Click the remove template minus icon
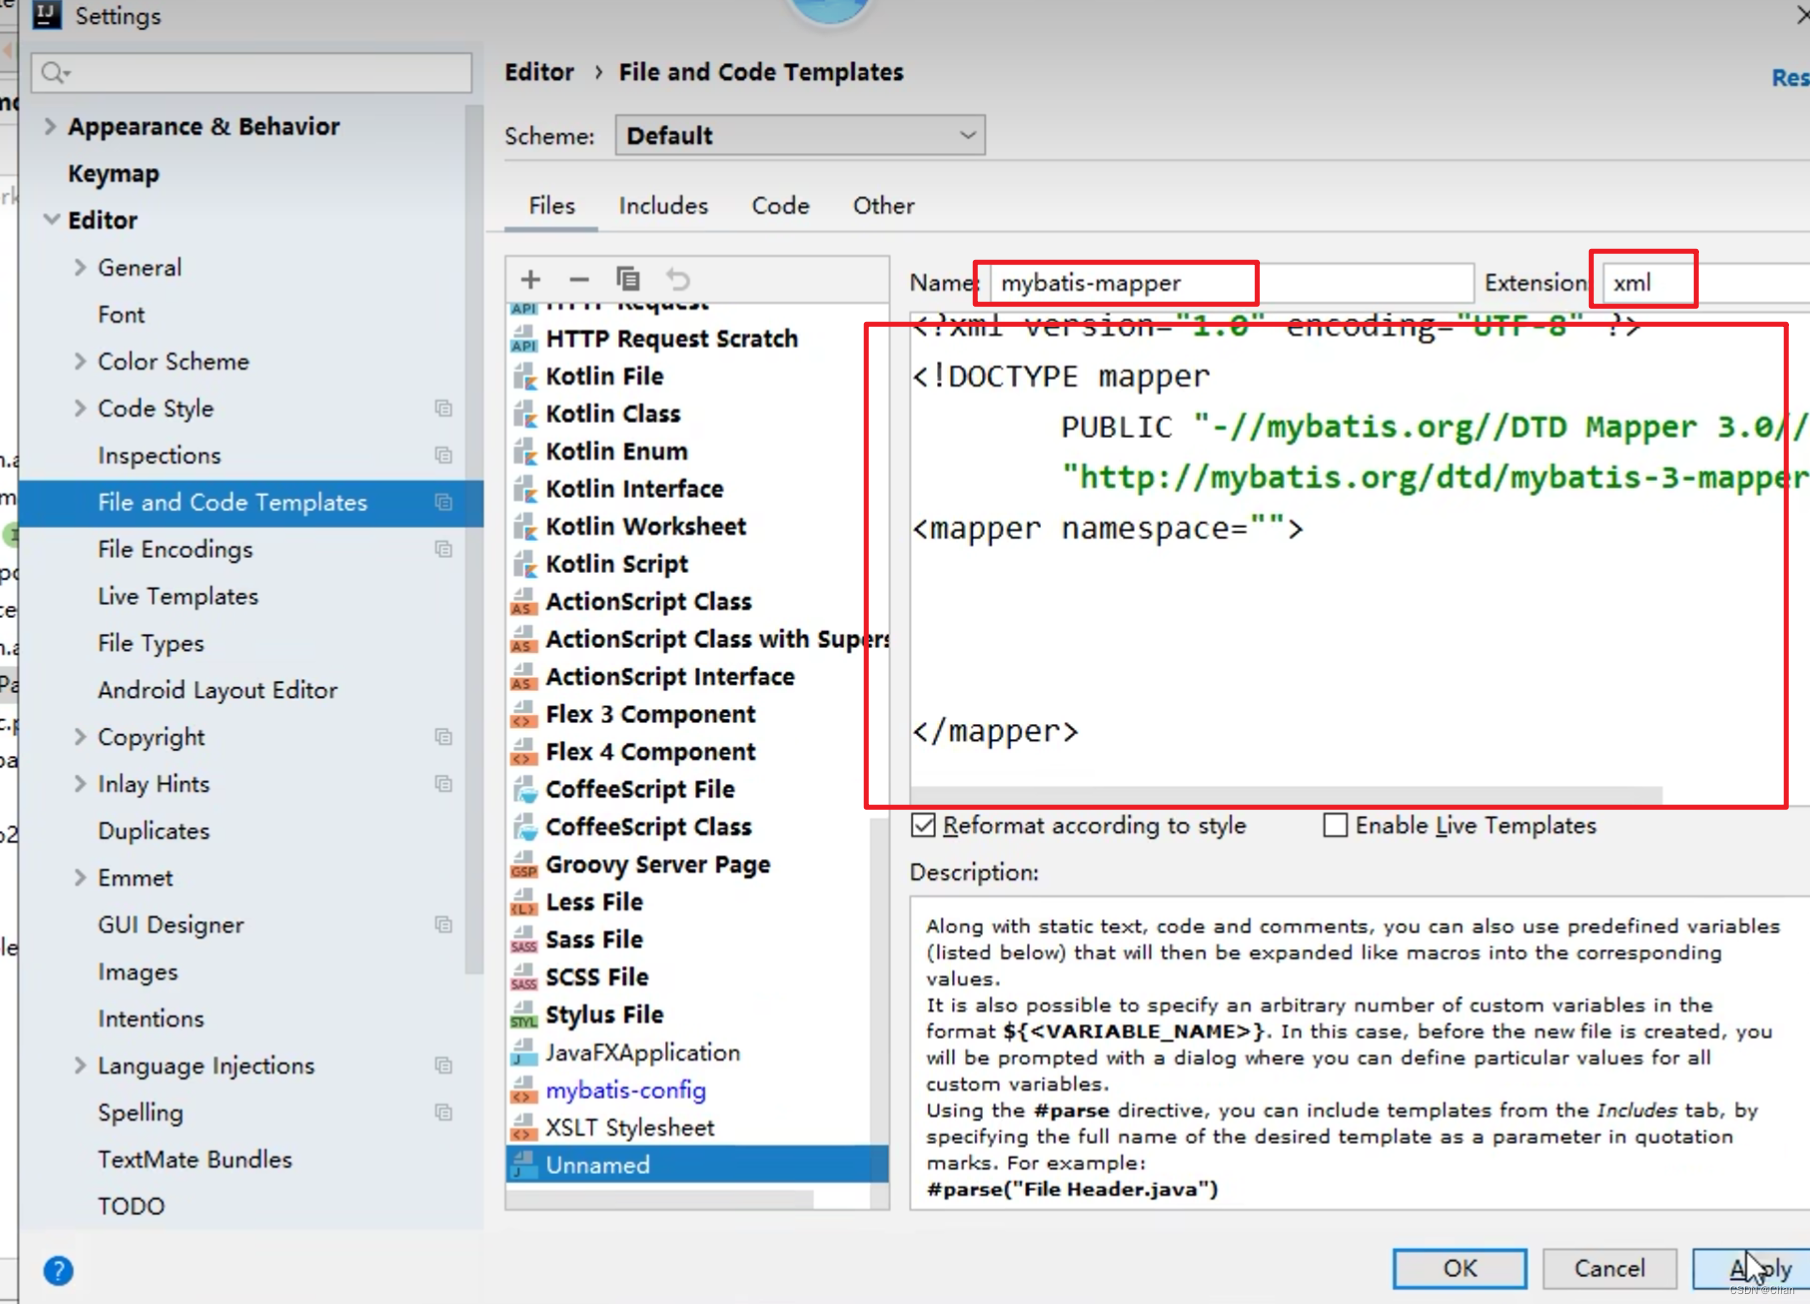Image resolution: width=1810 pixels, height=1304 pixels. pos(579,279)
